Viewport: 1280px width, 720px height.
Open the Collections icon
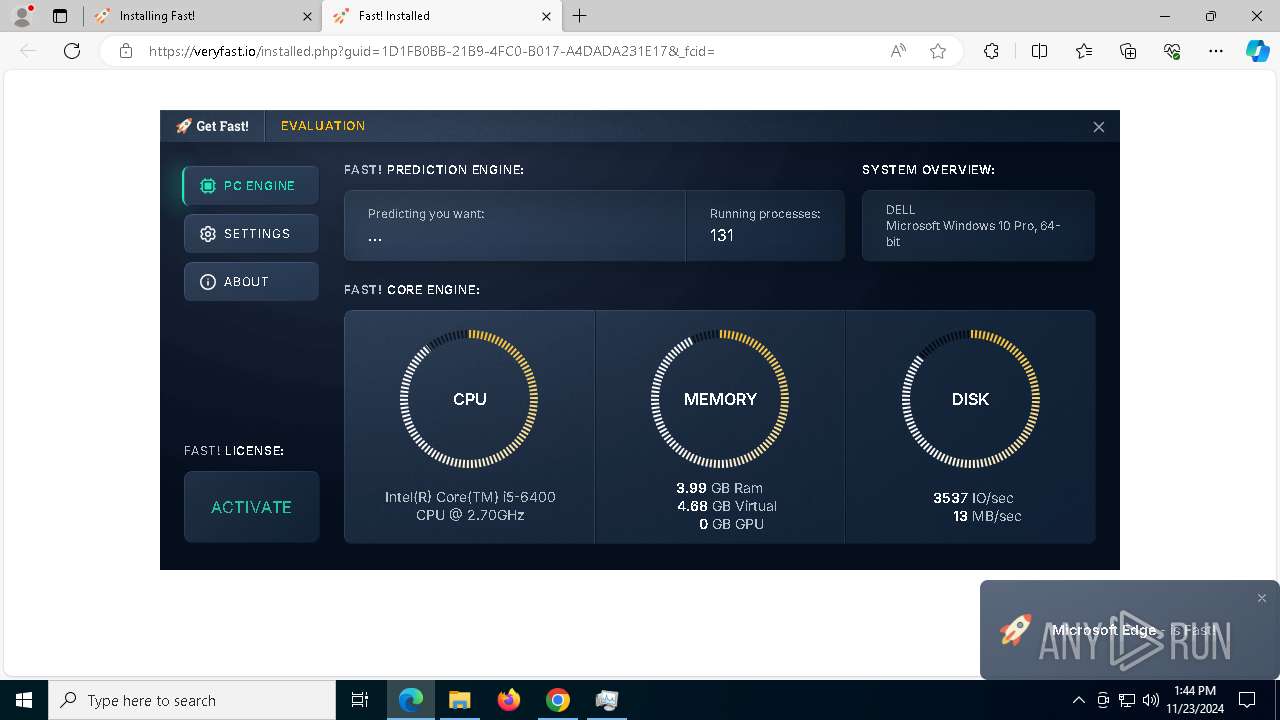point(1128,51)
